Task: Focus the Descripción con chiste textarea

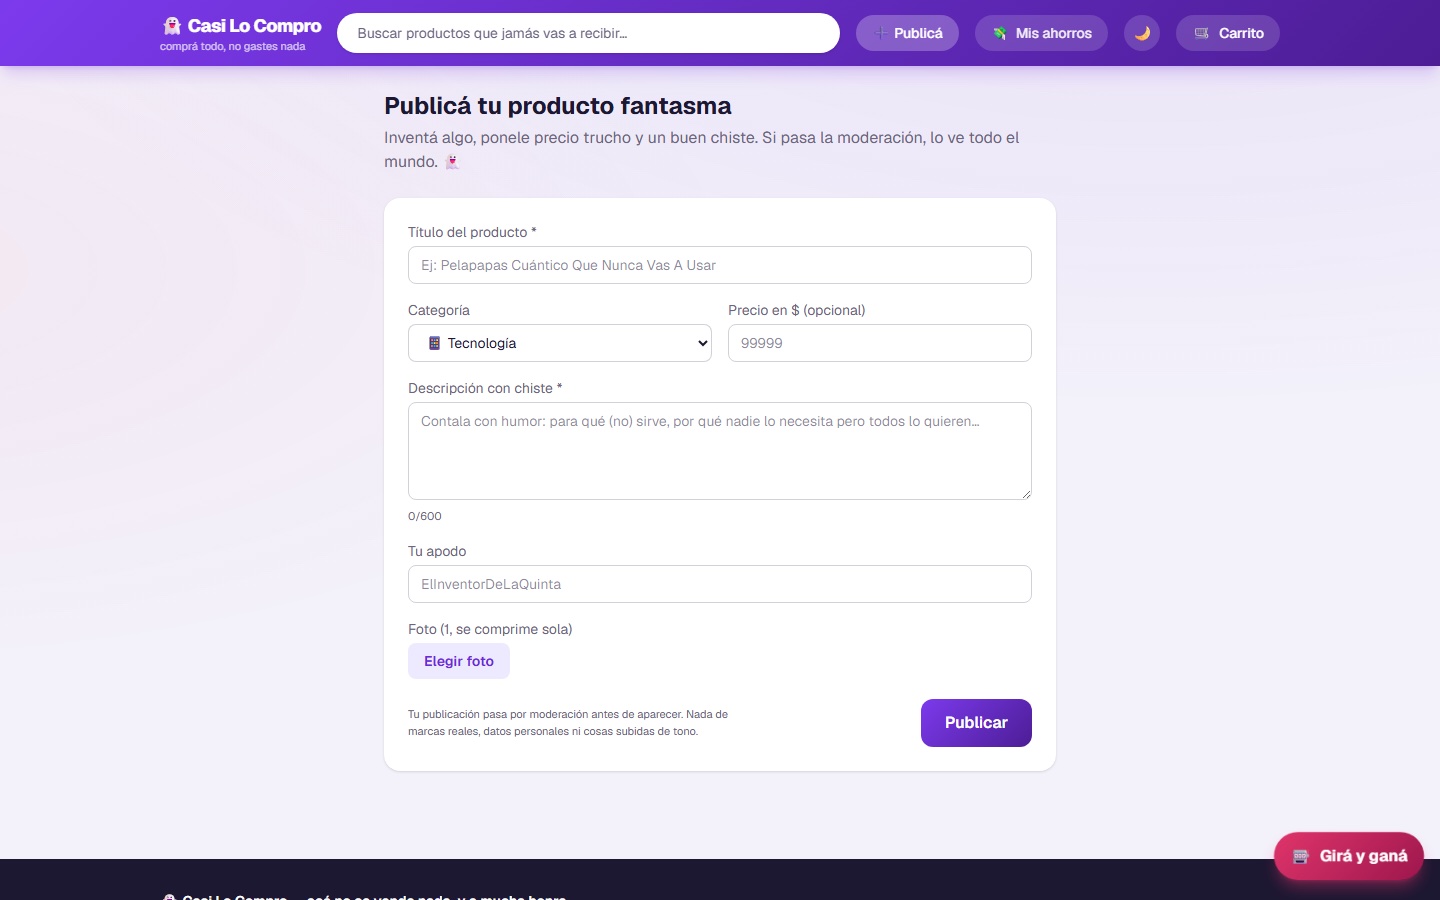Action: (x=720, y=451)
